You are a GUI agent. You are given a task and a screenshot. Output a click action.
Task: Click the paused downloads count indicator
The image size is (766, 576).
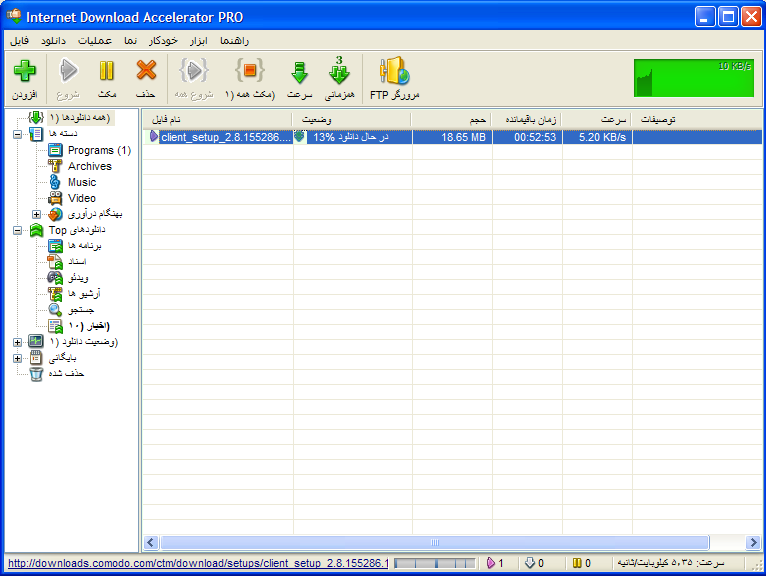[582, 563]
